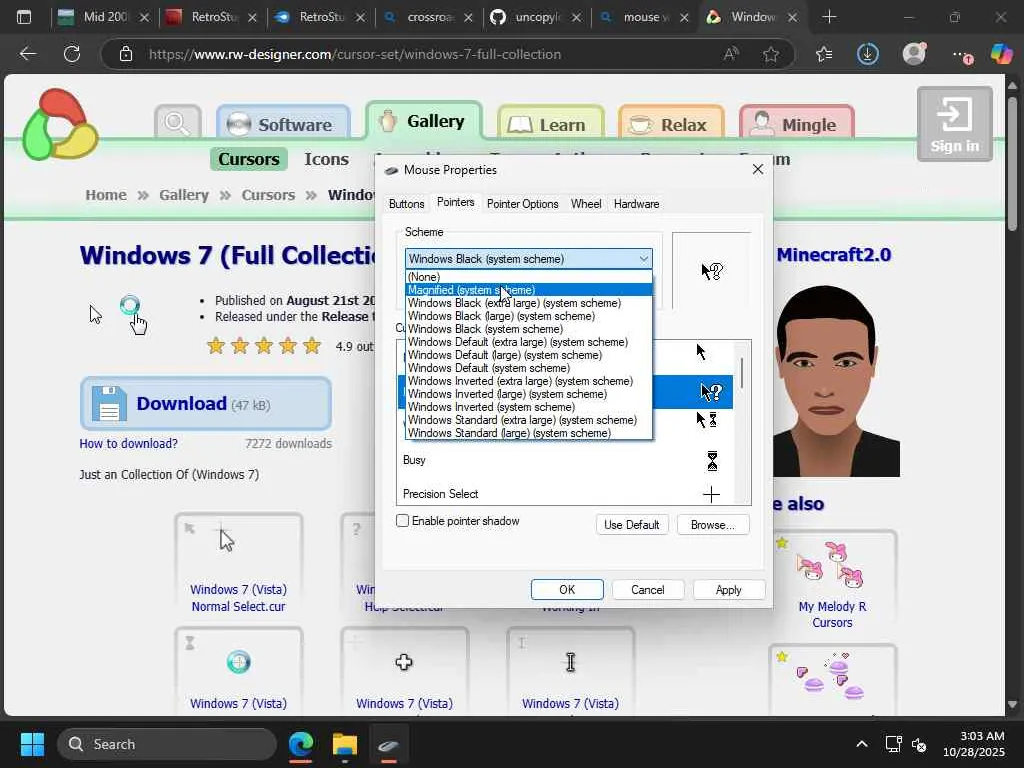Click the browser back arrow
This screenshot has height=768, width=1024.
click(x=27, y=54)
